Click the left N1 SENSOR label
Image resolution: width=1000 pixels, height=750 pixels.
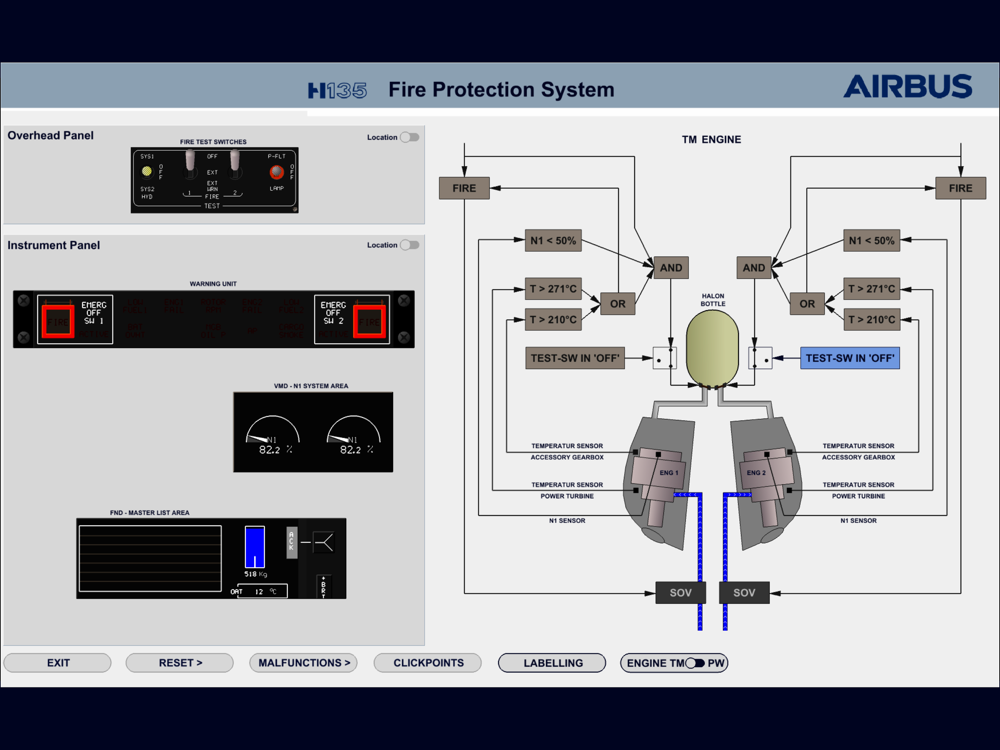(567, 520)
